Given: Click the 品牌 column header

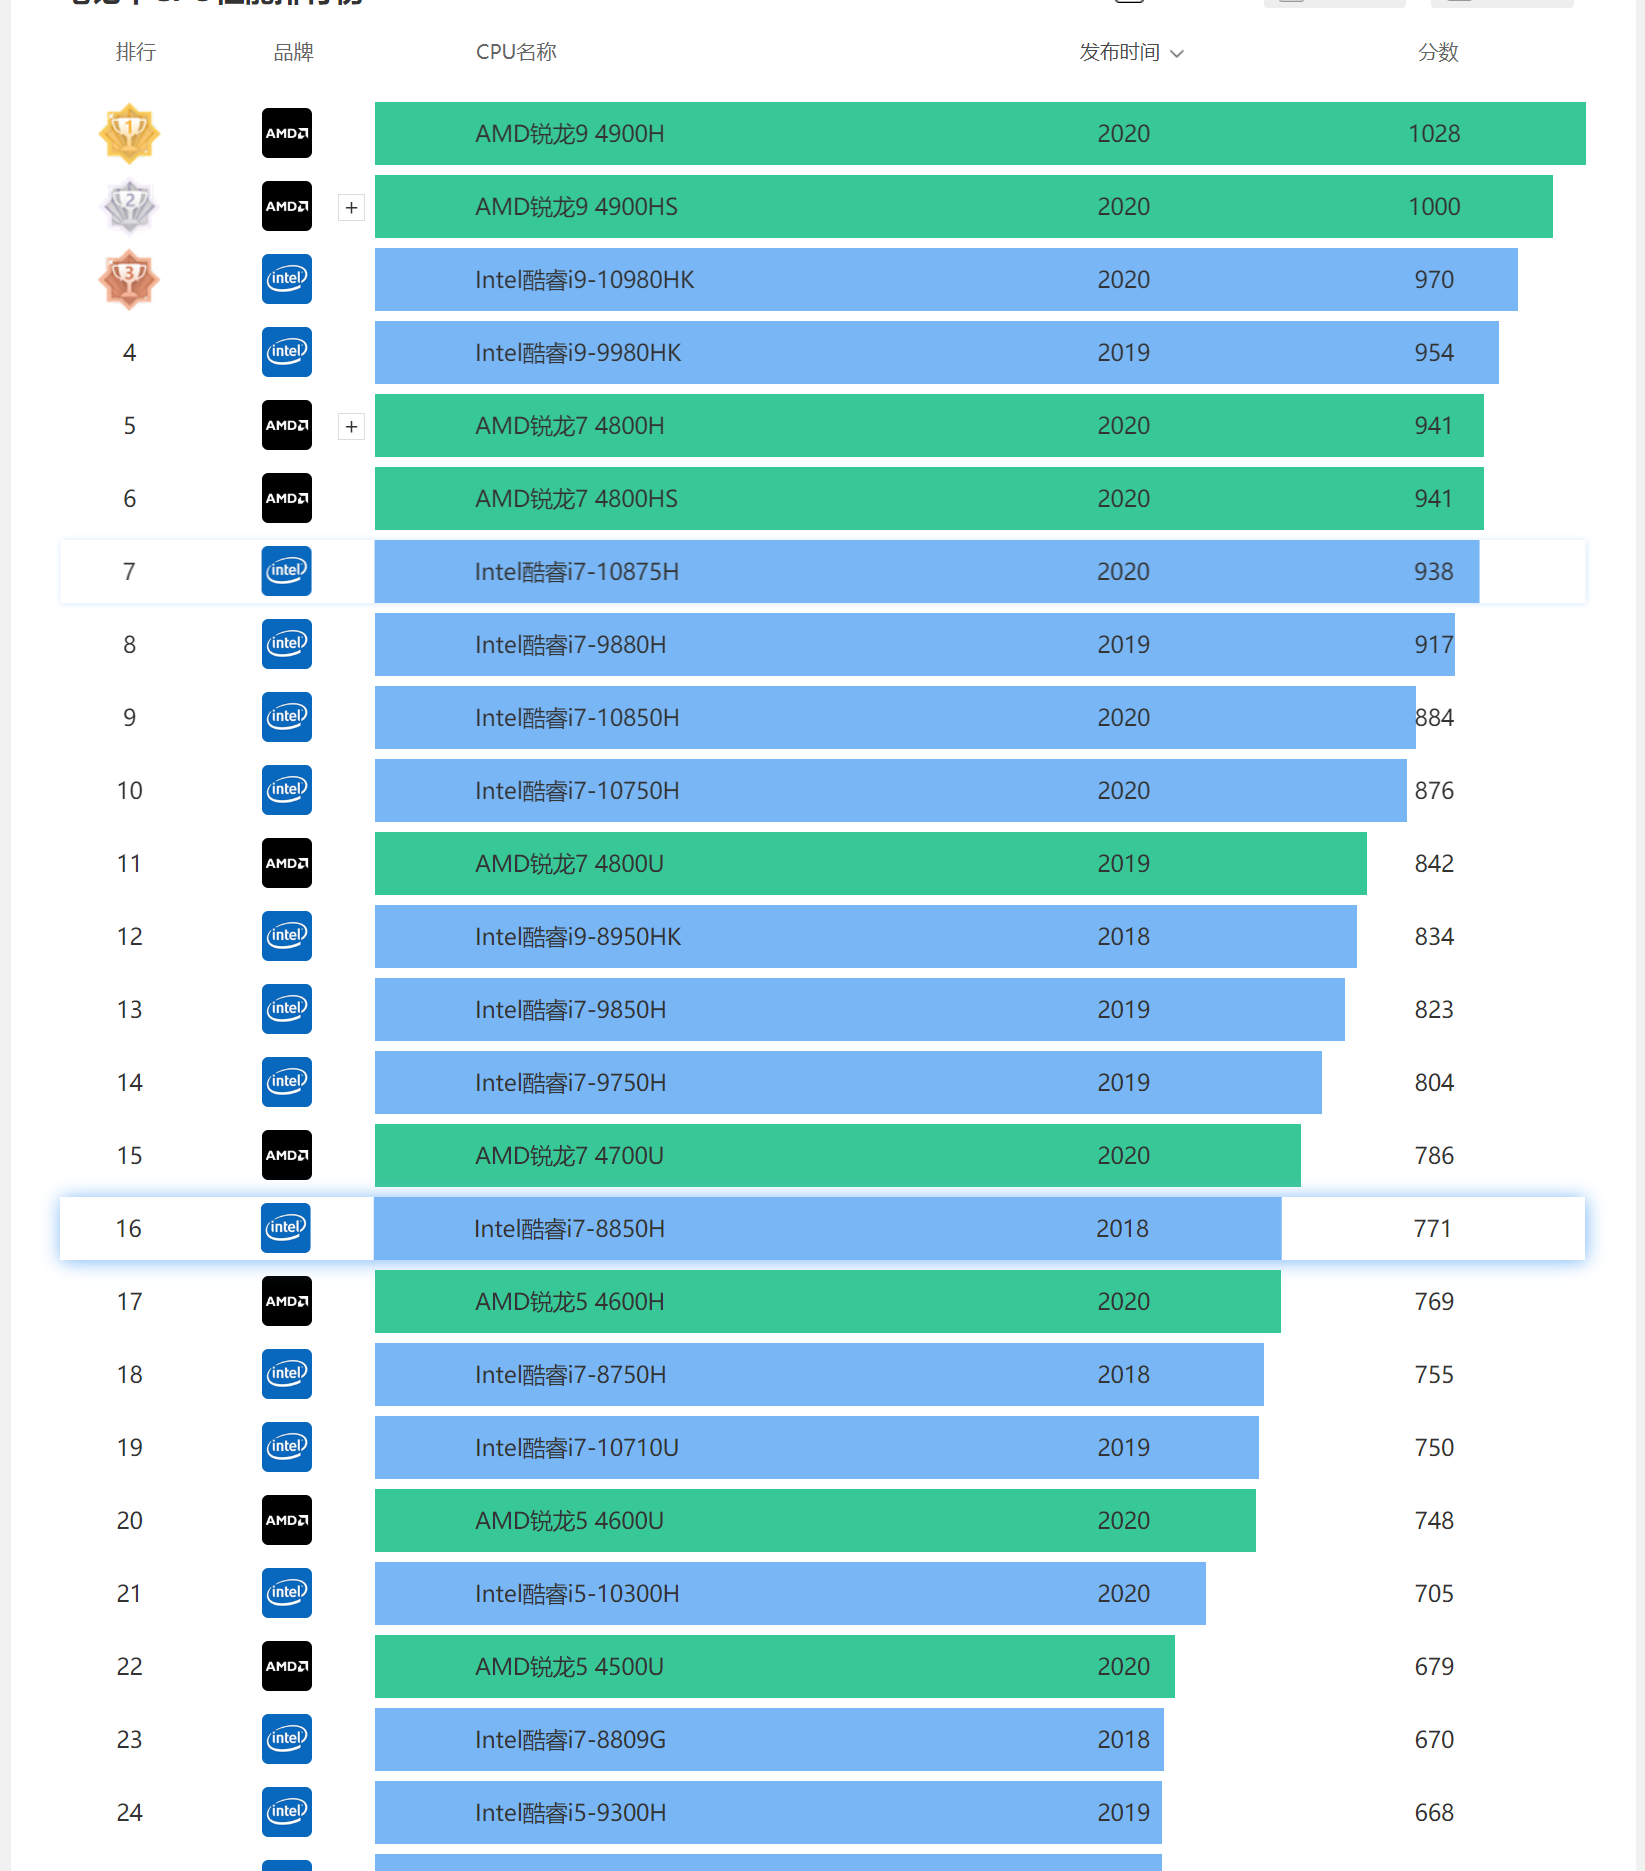Looking at the screenshot, I should click(x=294, y=52).
